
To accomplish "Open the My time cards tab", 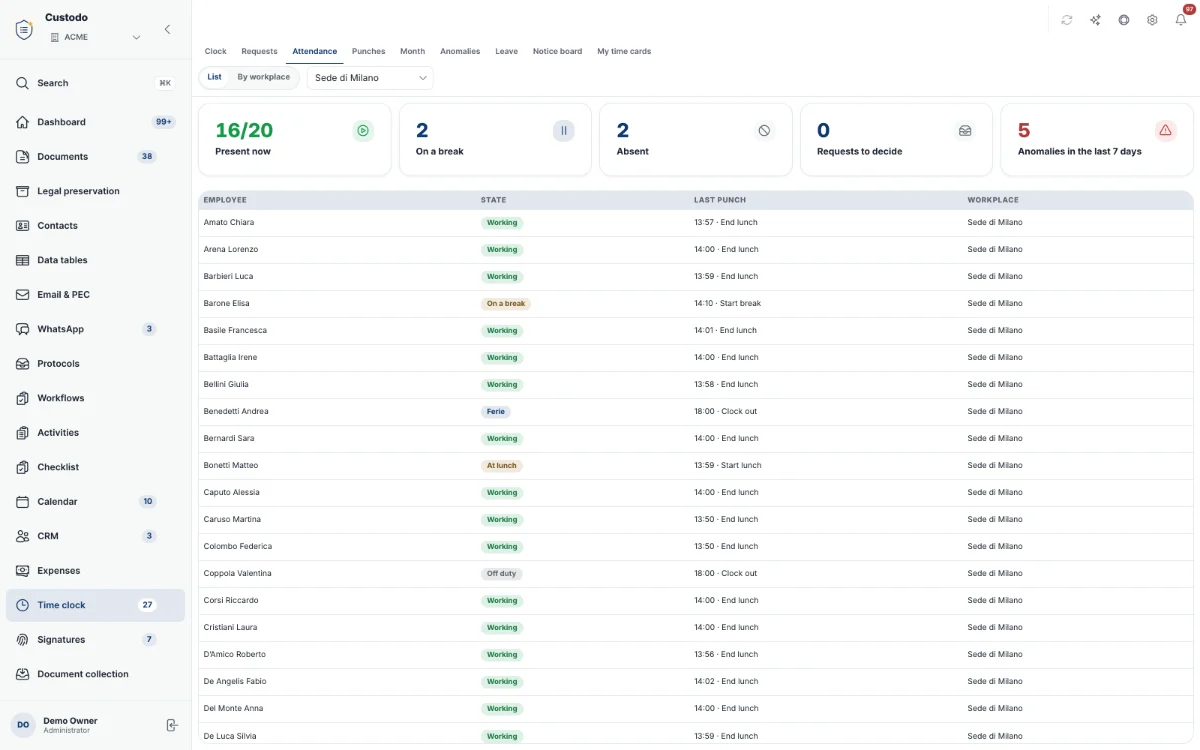I will [x=624, y=51].
